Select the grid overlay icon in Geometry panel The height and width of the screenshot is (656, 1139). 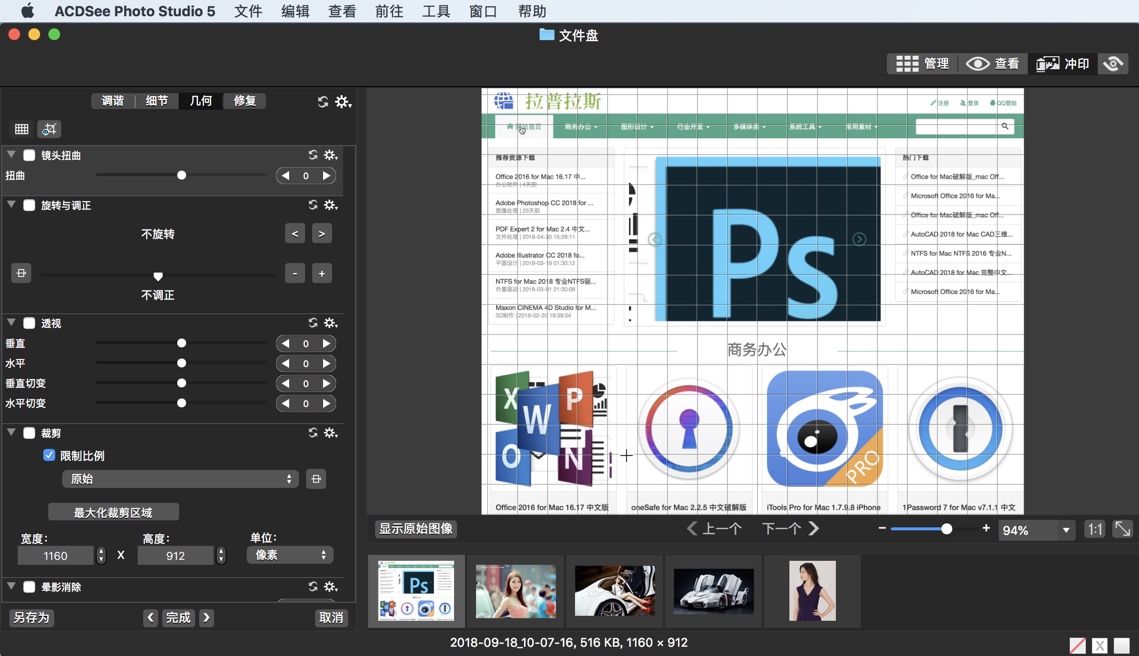click(21, 129)
